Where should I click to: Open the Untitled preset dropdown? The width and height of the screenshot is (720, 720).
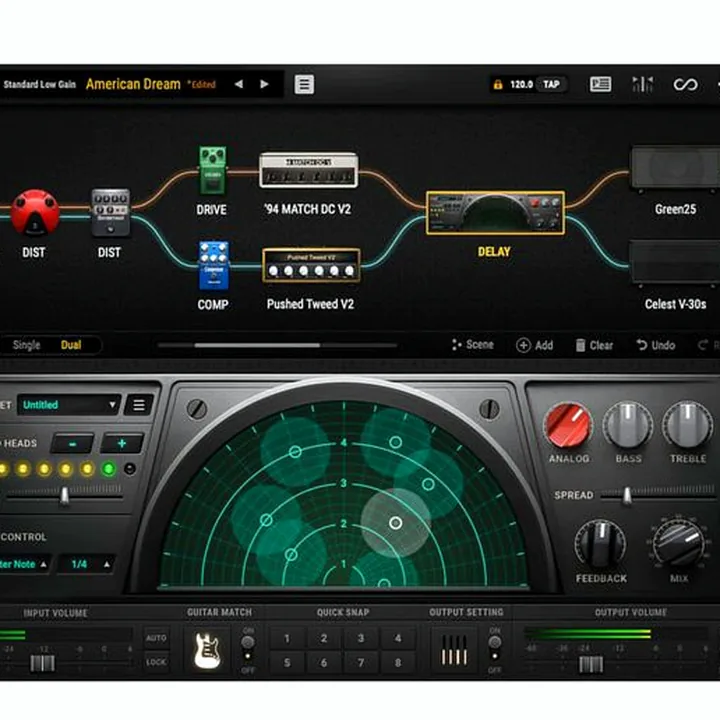pyautogui.click(x=69, y=405)
